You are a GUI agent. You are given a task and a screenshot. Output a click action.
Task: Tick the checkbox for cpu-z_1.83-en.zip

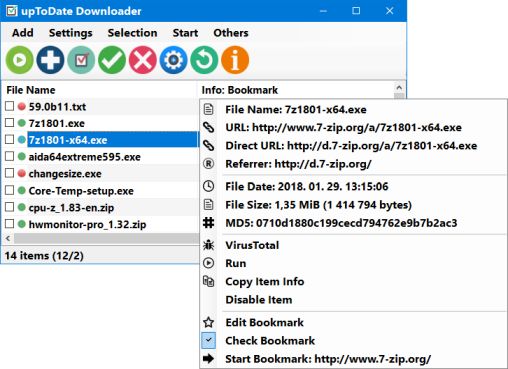tap(10, 207)
